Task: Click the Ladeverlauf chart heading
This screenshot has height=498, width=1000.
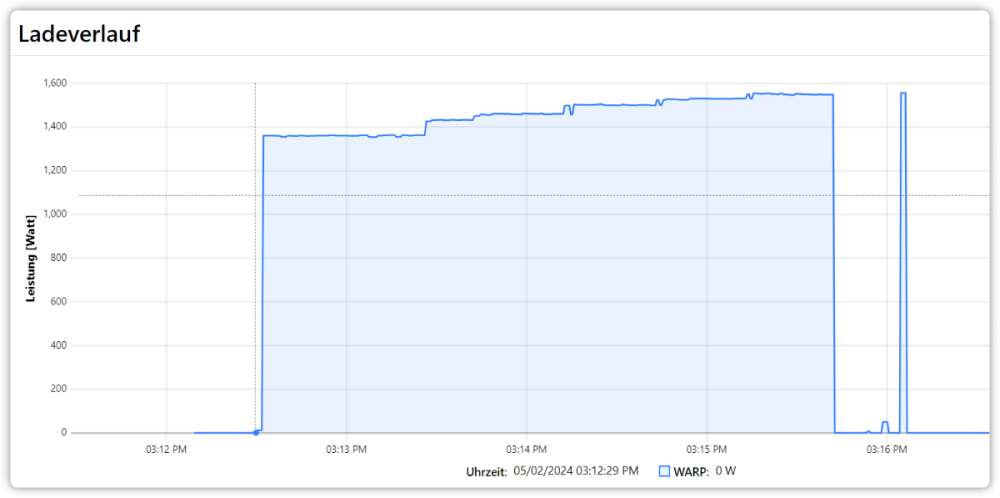Action: [x=79, y=34]
